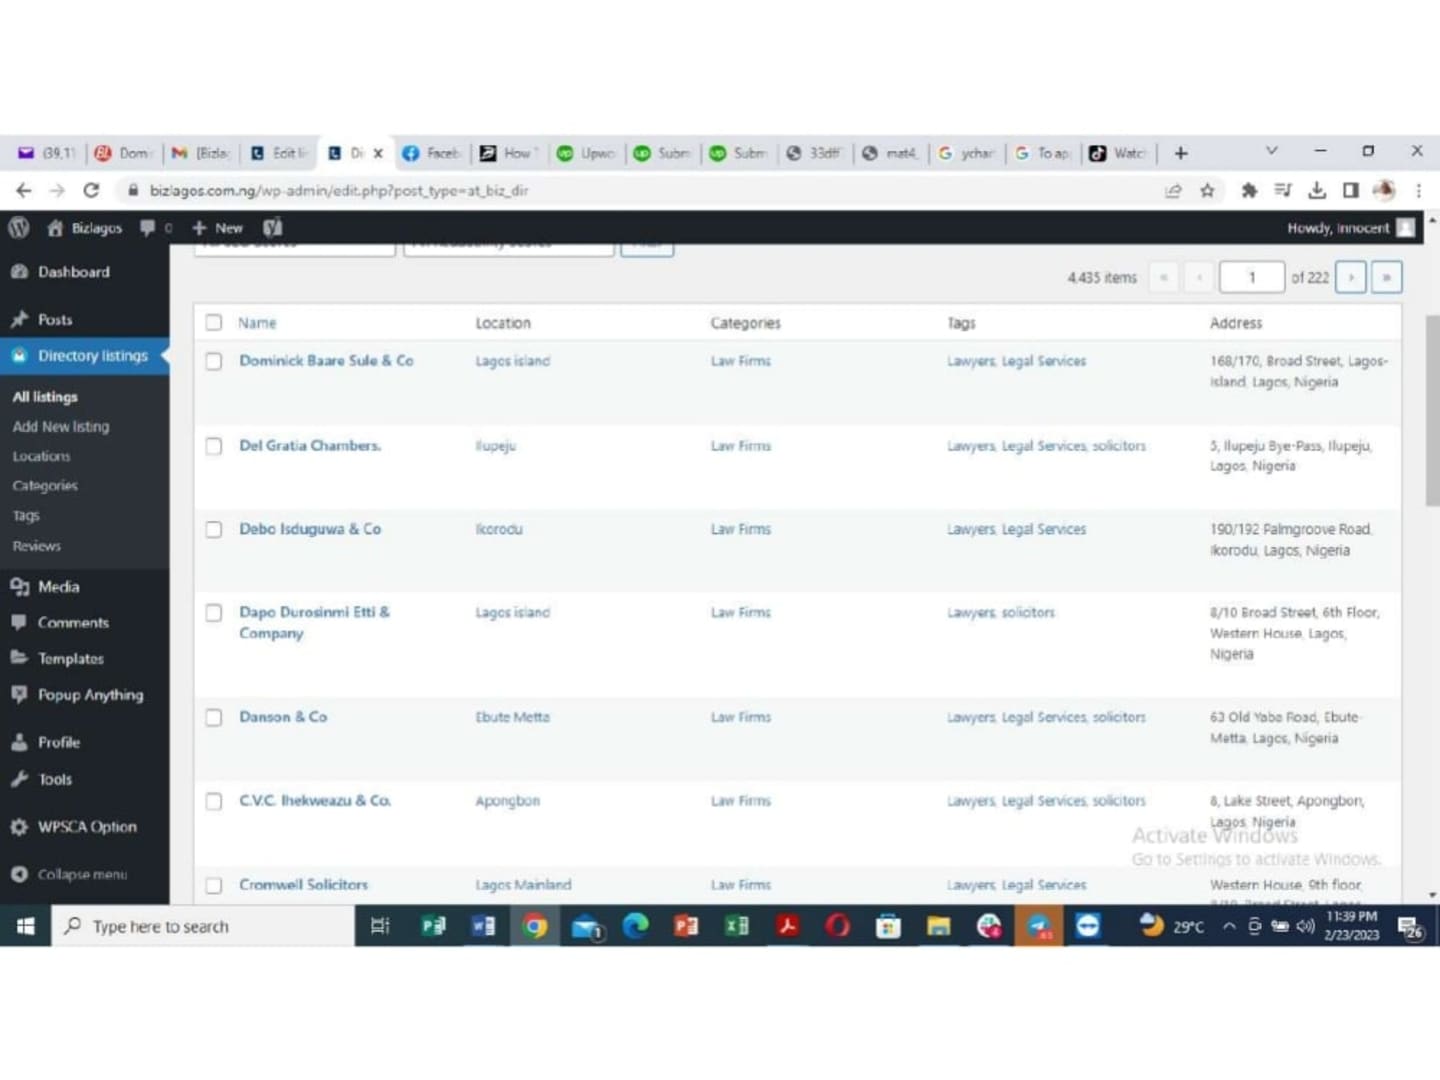Screen dimensions: 1440x1080
Task: Tick the Cromwell Solicitors checkbox
Action: pyautogui.click(x=213, y=885)
